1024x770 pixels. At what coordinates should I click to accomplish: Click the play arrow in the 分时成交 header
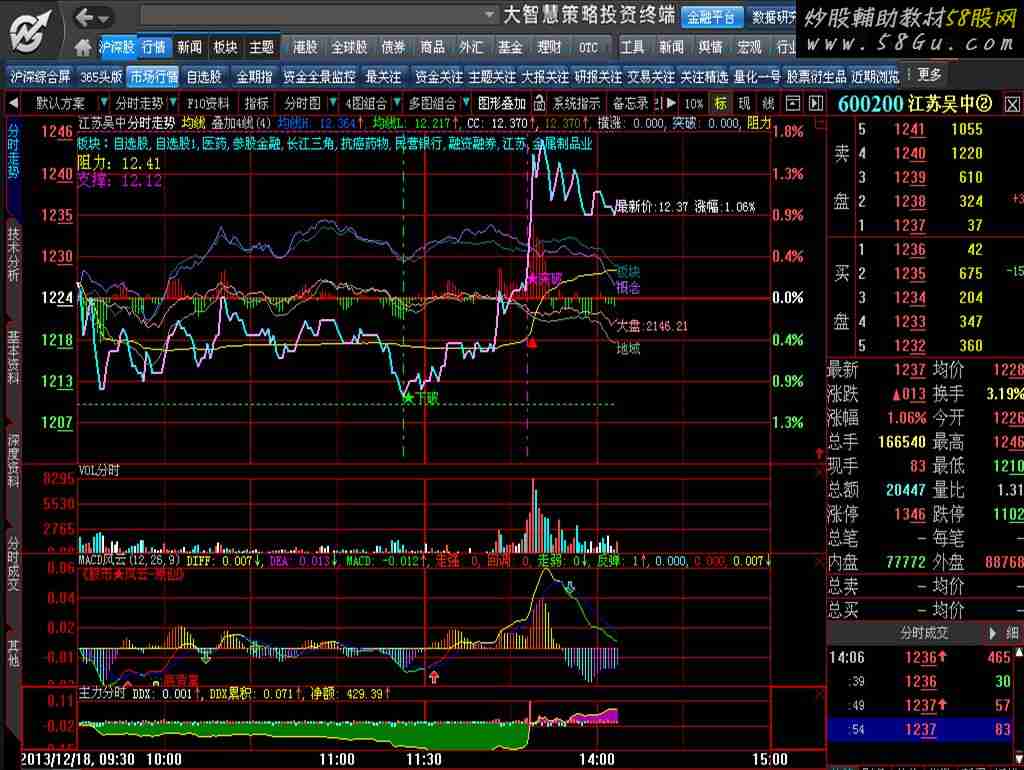click(x=993, y=632)
